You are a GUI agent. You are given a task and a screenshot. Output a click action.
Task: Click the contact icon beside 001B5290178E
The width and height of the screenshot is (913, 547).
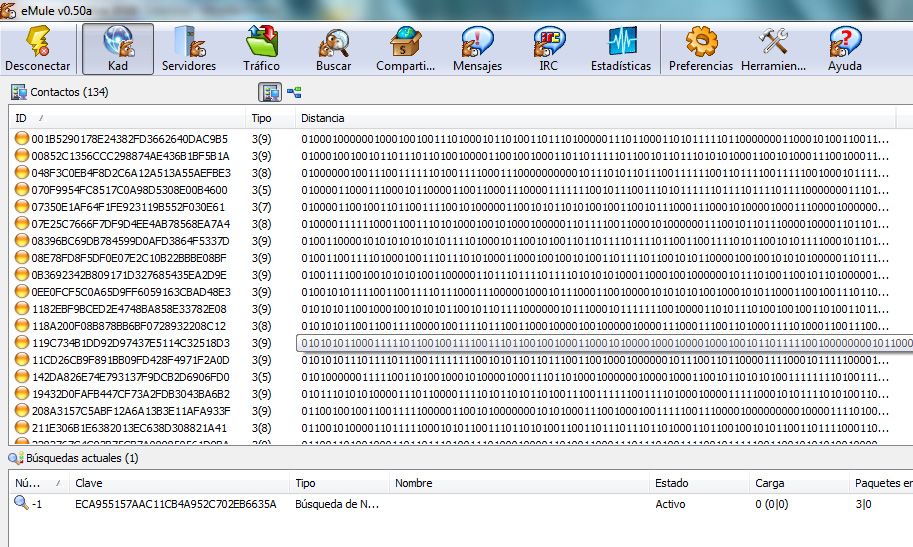[x=22, y=138]
